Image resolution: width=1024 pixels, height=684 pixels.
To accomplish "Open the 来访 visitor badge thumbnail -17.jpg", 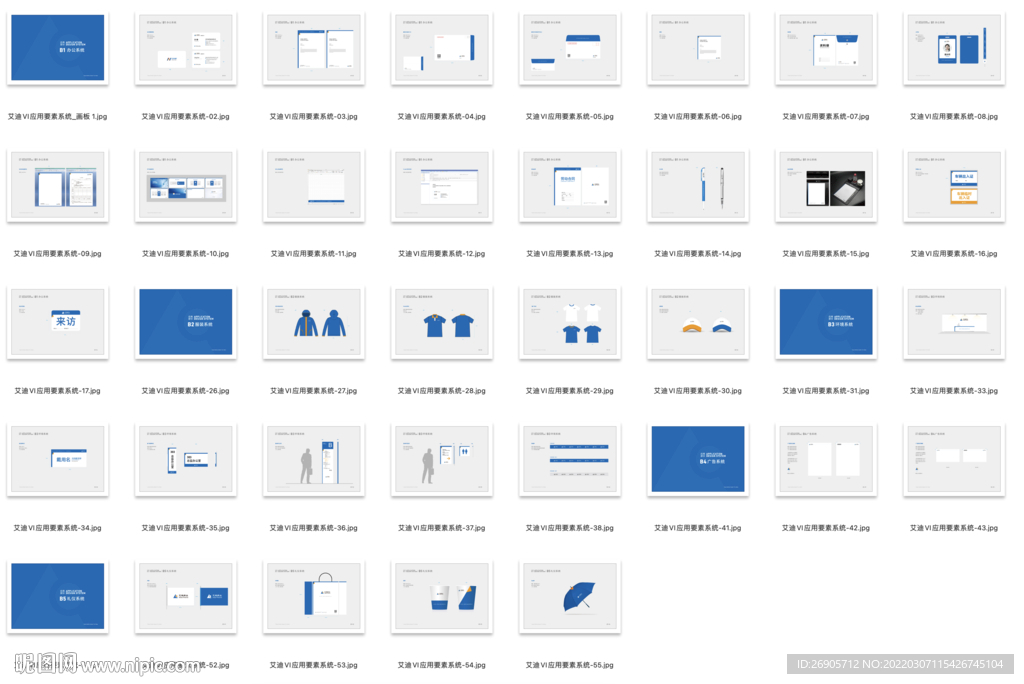I will point(57,322).
